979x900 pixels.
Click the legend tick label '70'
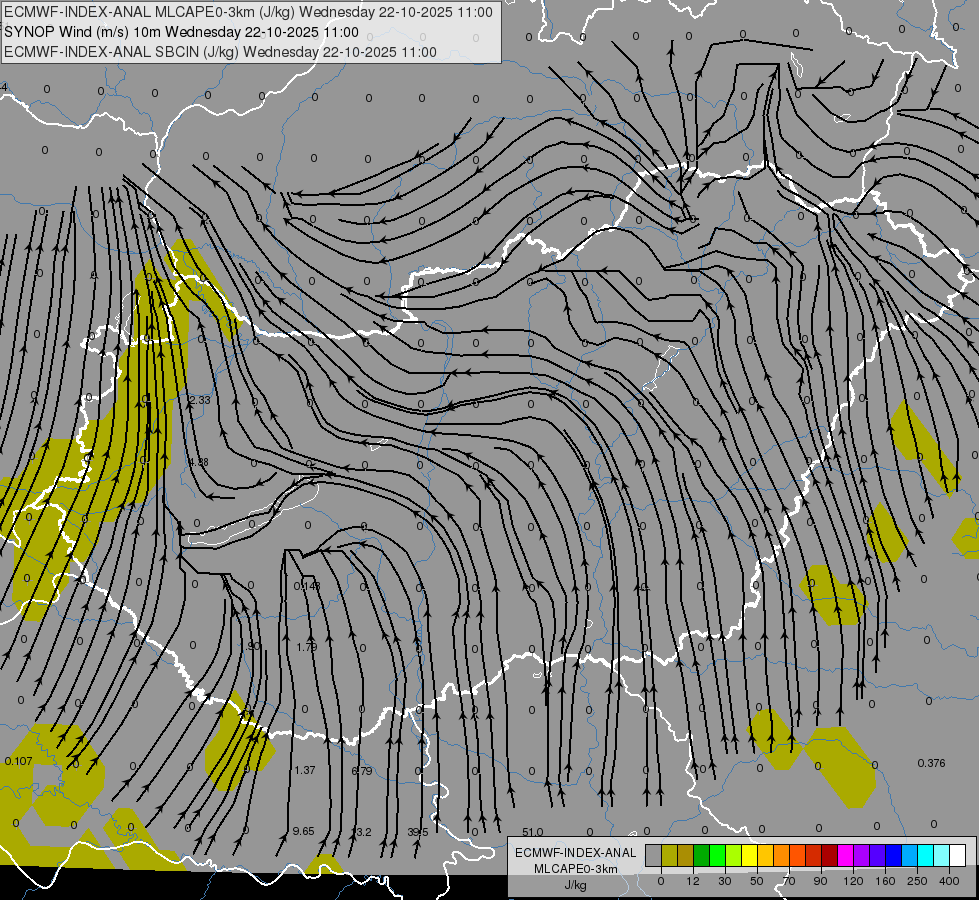click(789, 881)
